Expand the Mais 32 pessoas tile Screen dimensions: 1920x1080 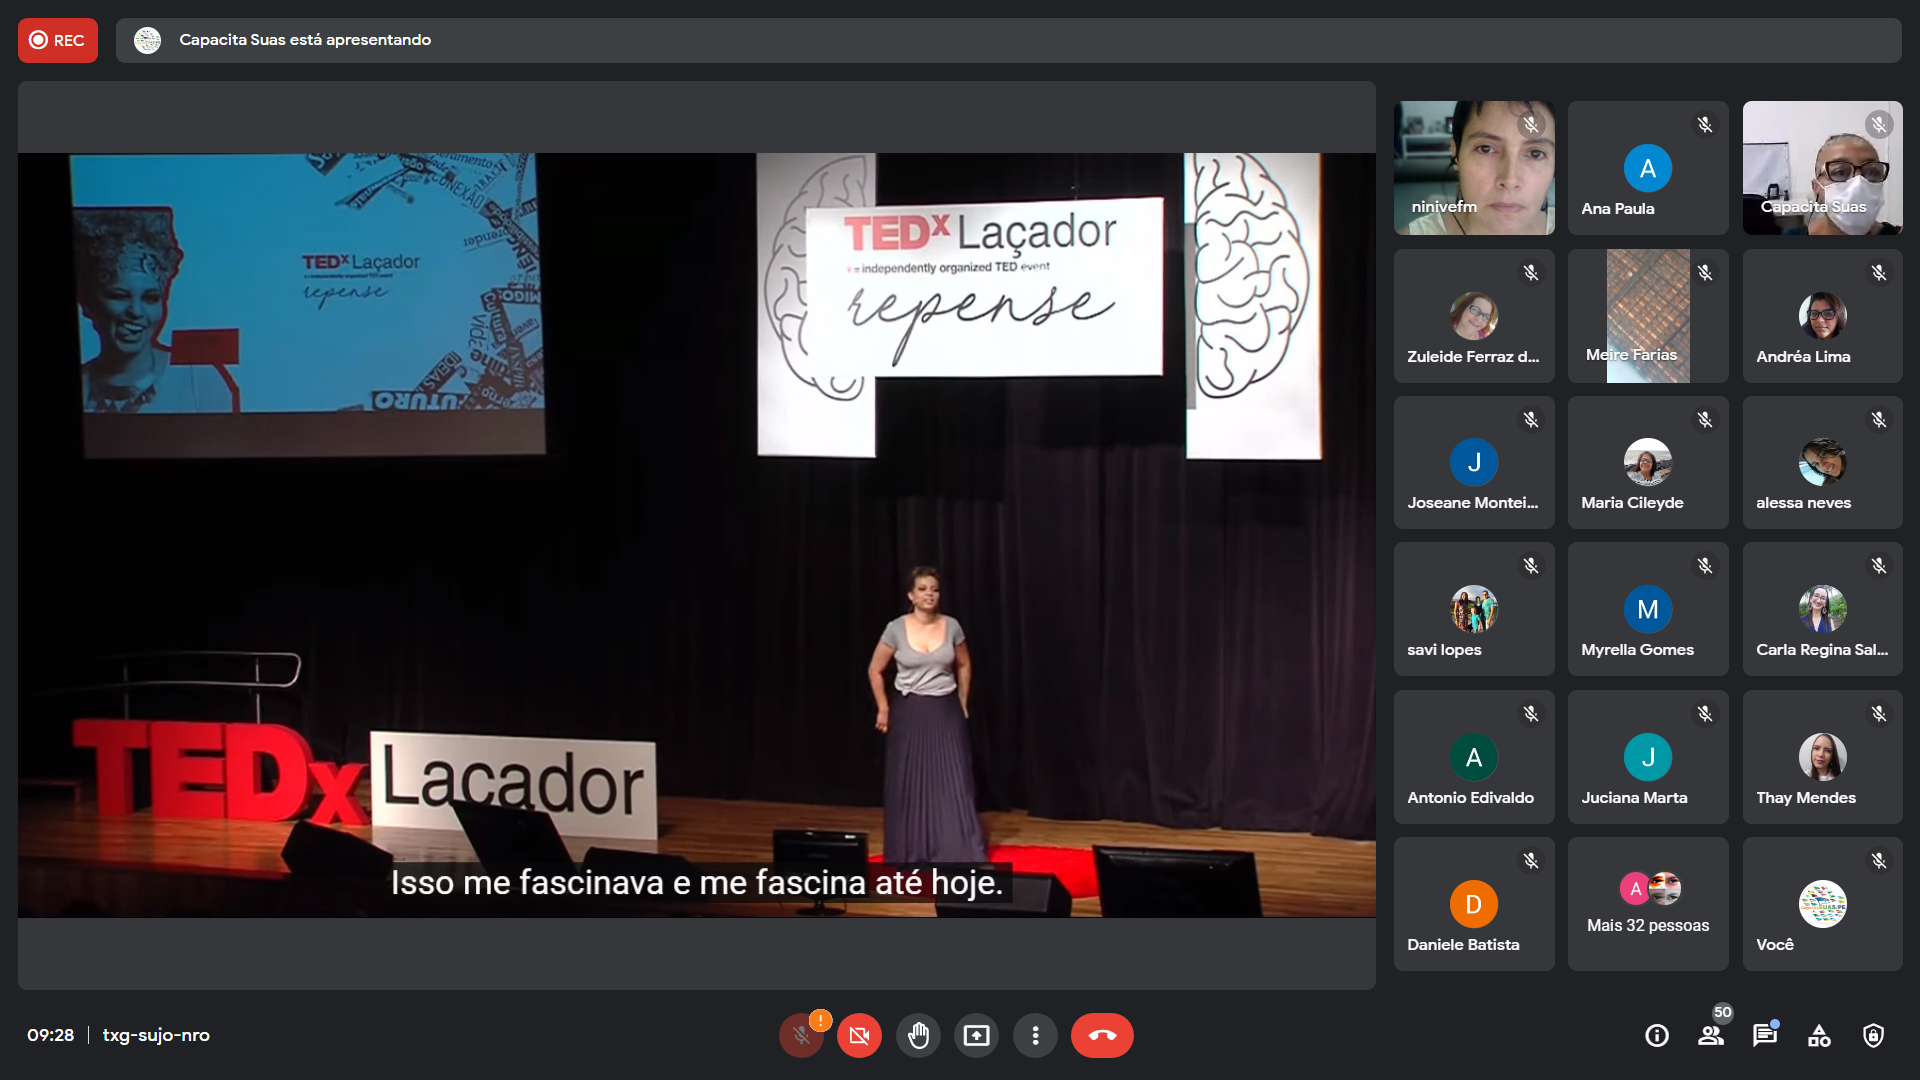click(x=1647, y=904)
